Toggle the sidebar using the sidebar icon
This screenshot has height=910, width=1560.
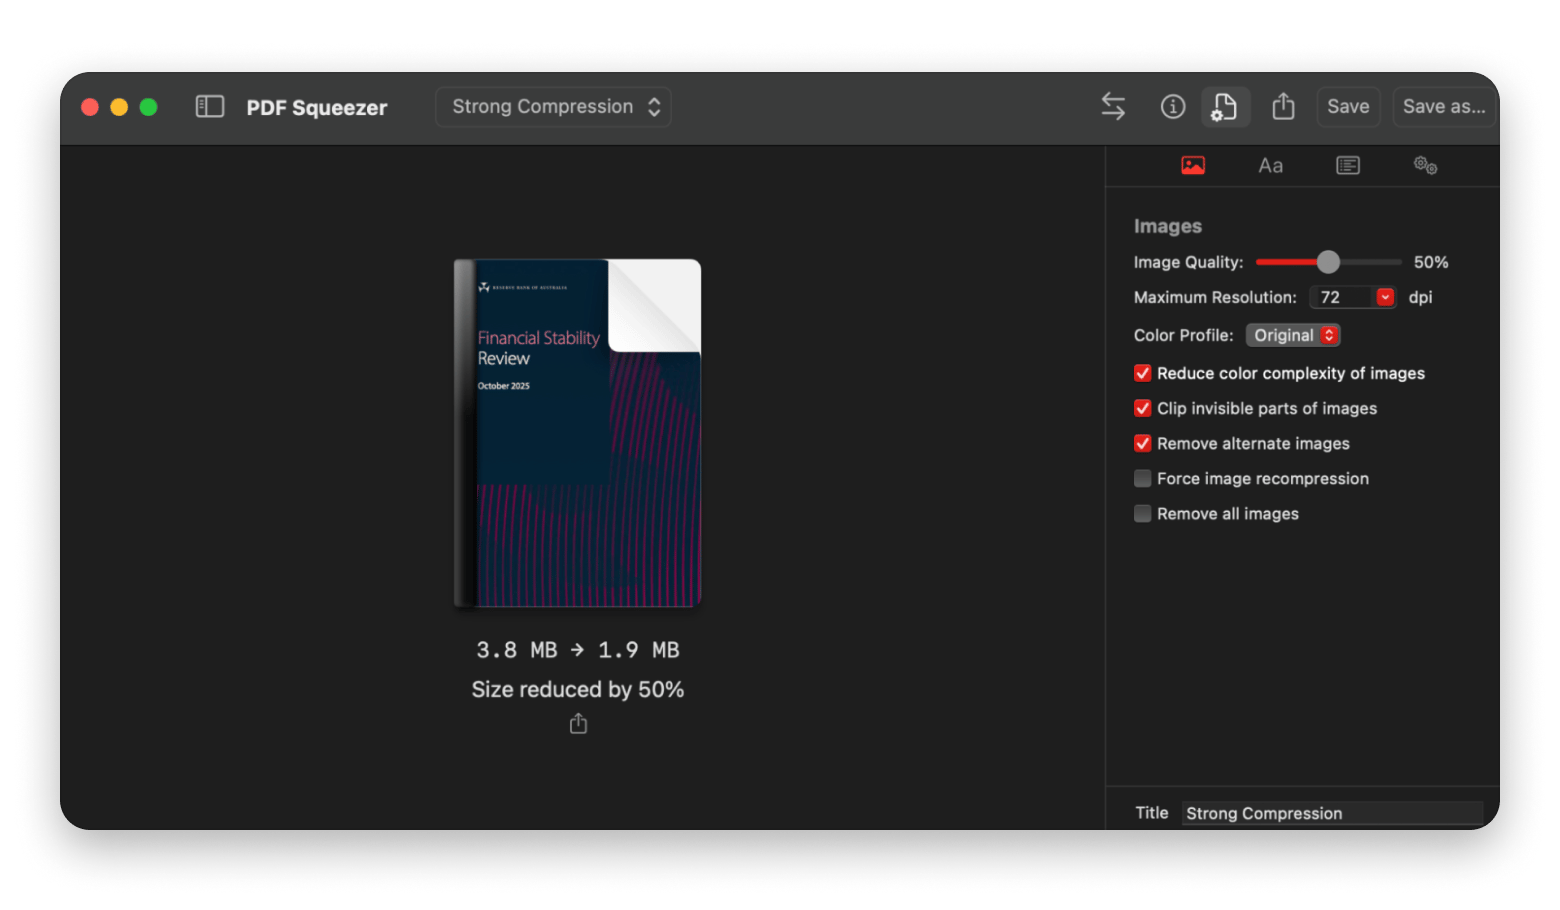click(209, 105)
